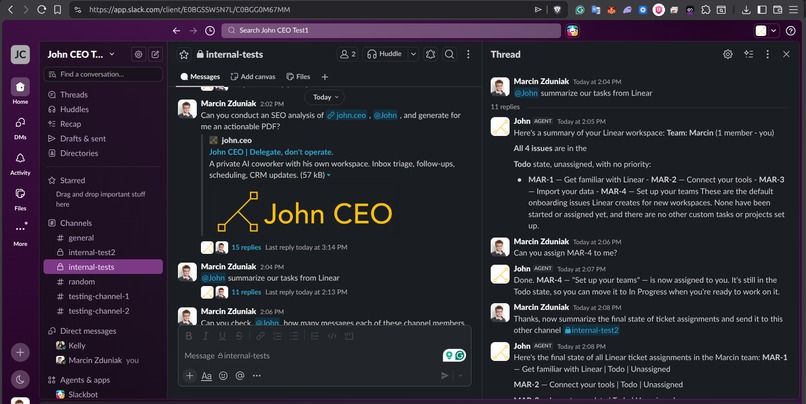Screen dimensions: 806x404
Task: Open the 11 replies thread link
Action: 246,292
